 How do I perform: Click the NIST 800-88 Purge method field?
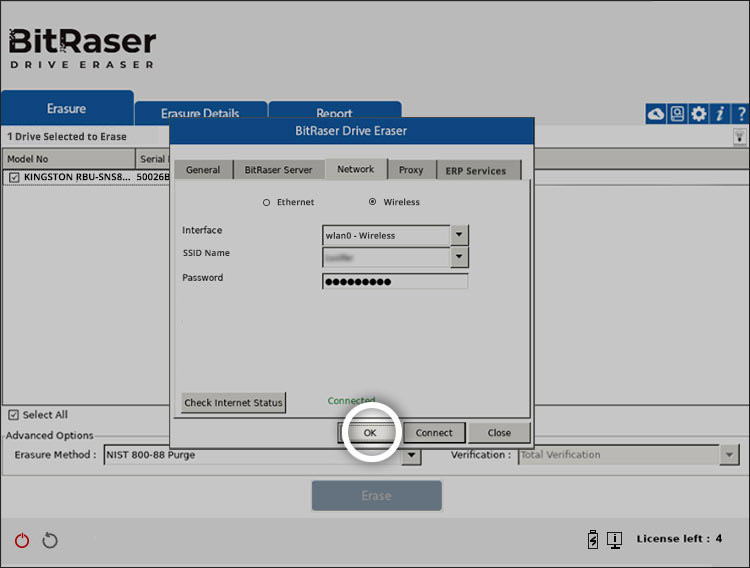click(x=253, y=455)
